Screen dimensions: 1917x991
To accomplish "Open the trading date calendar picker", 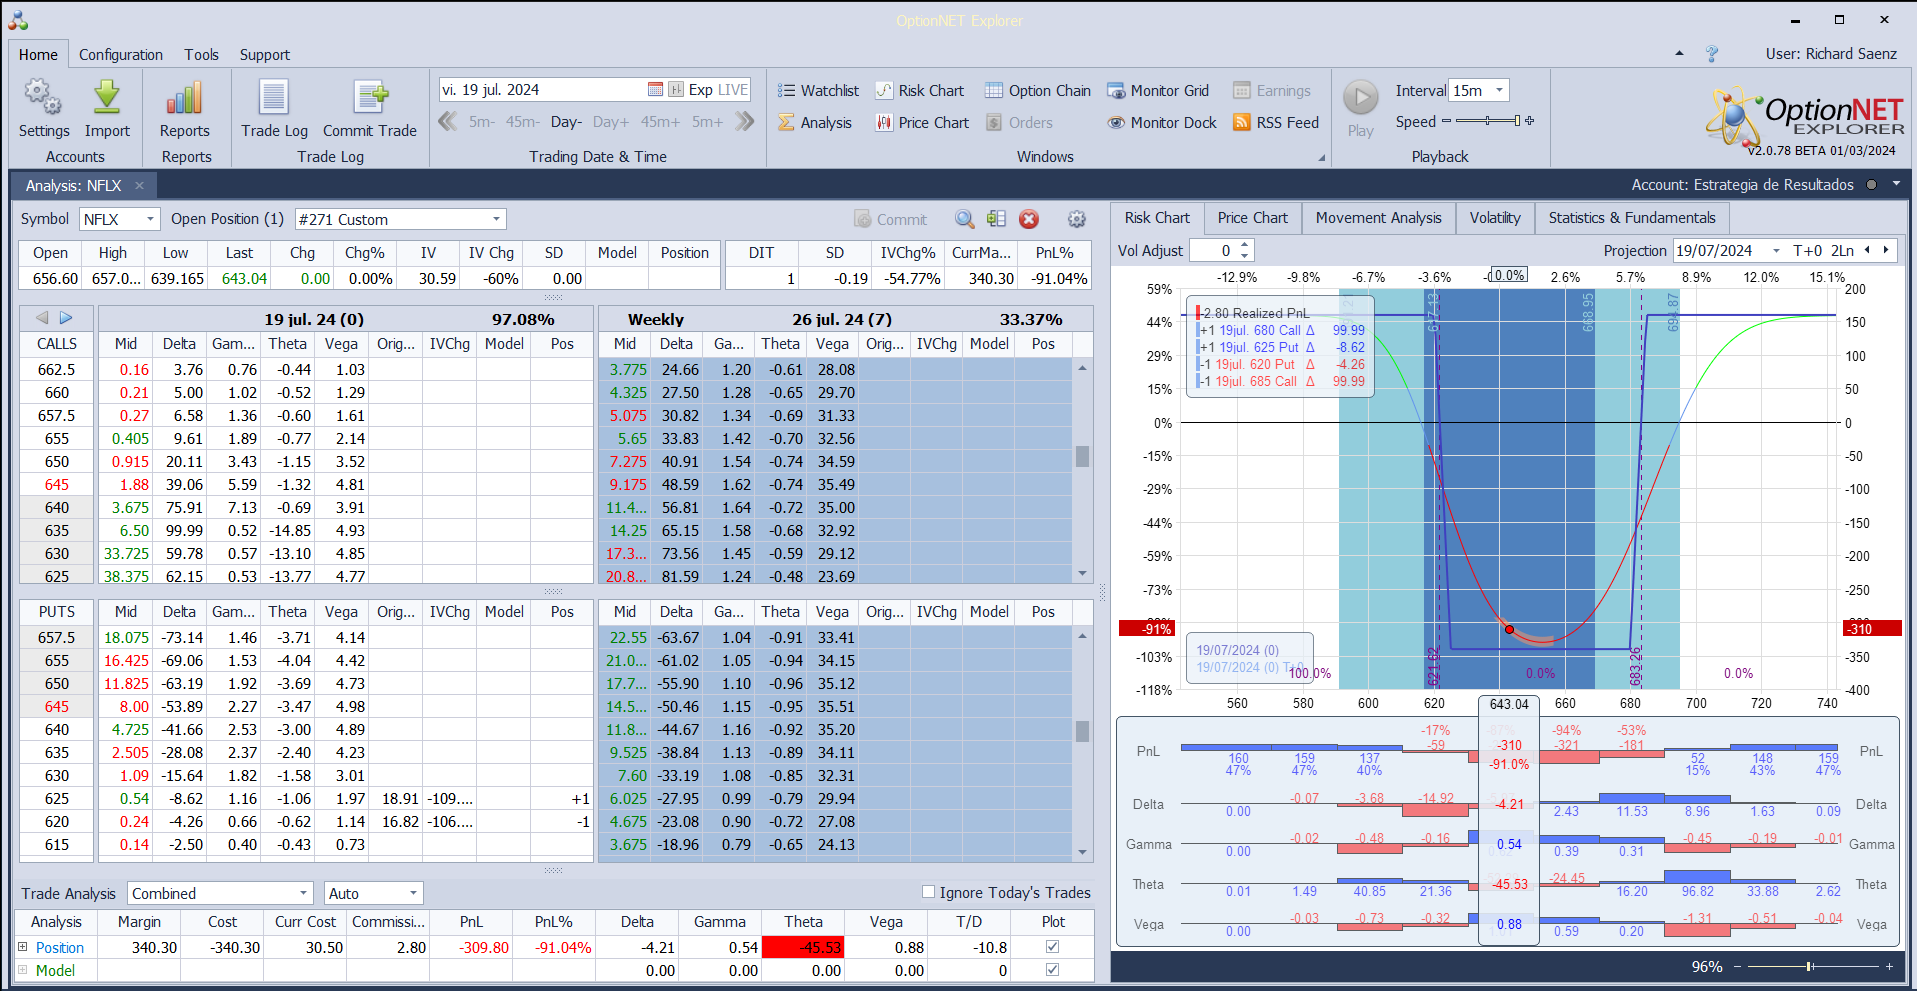I will pyautogui.click(x=655, y=90).
